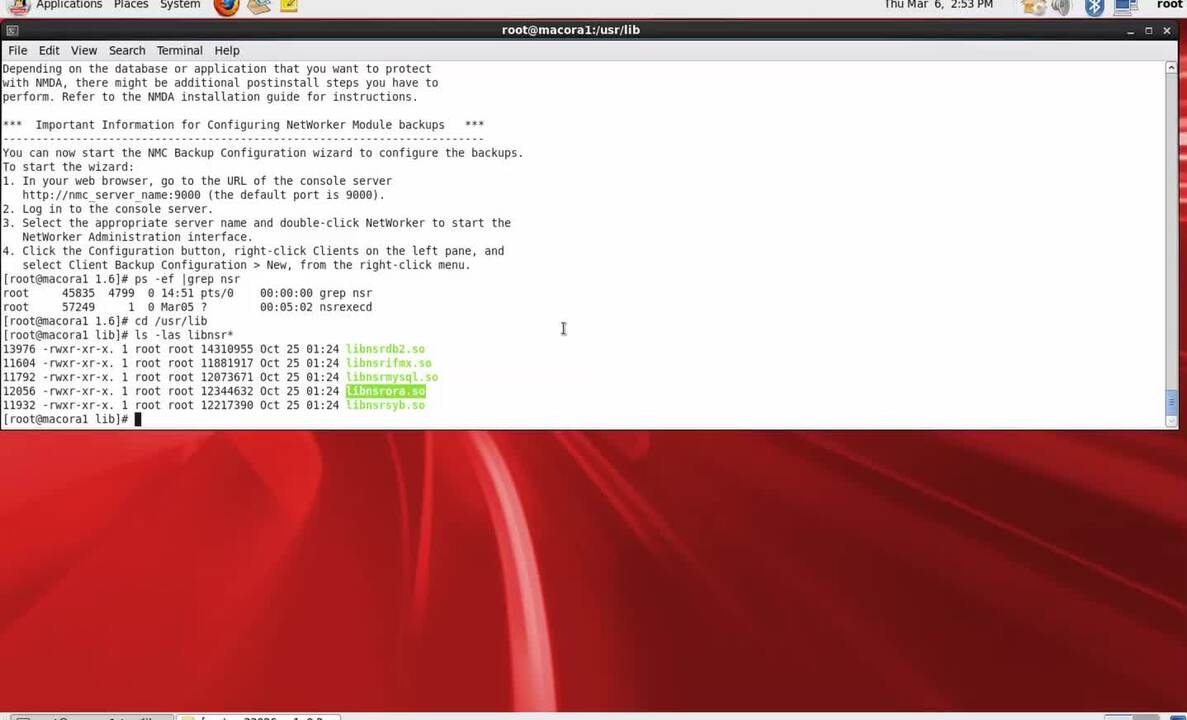
Task: Click the libnsrmysql.so file name
Action: click(x=392, y=377)
